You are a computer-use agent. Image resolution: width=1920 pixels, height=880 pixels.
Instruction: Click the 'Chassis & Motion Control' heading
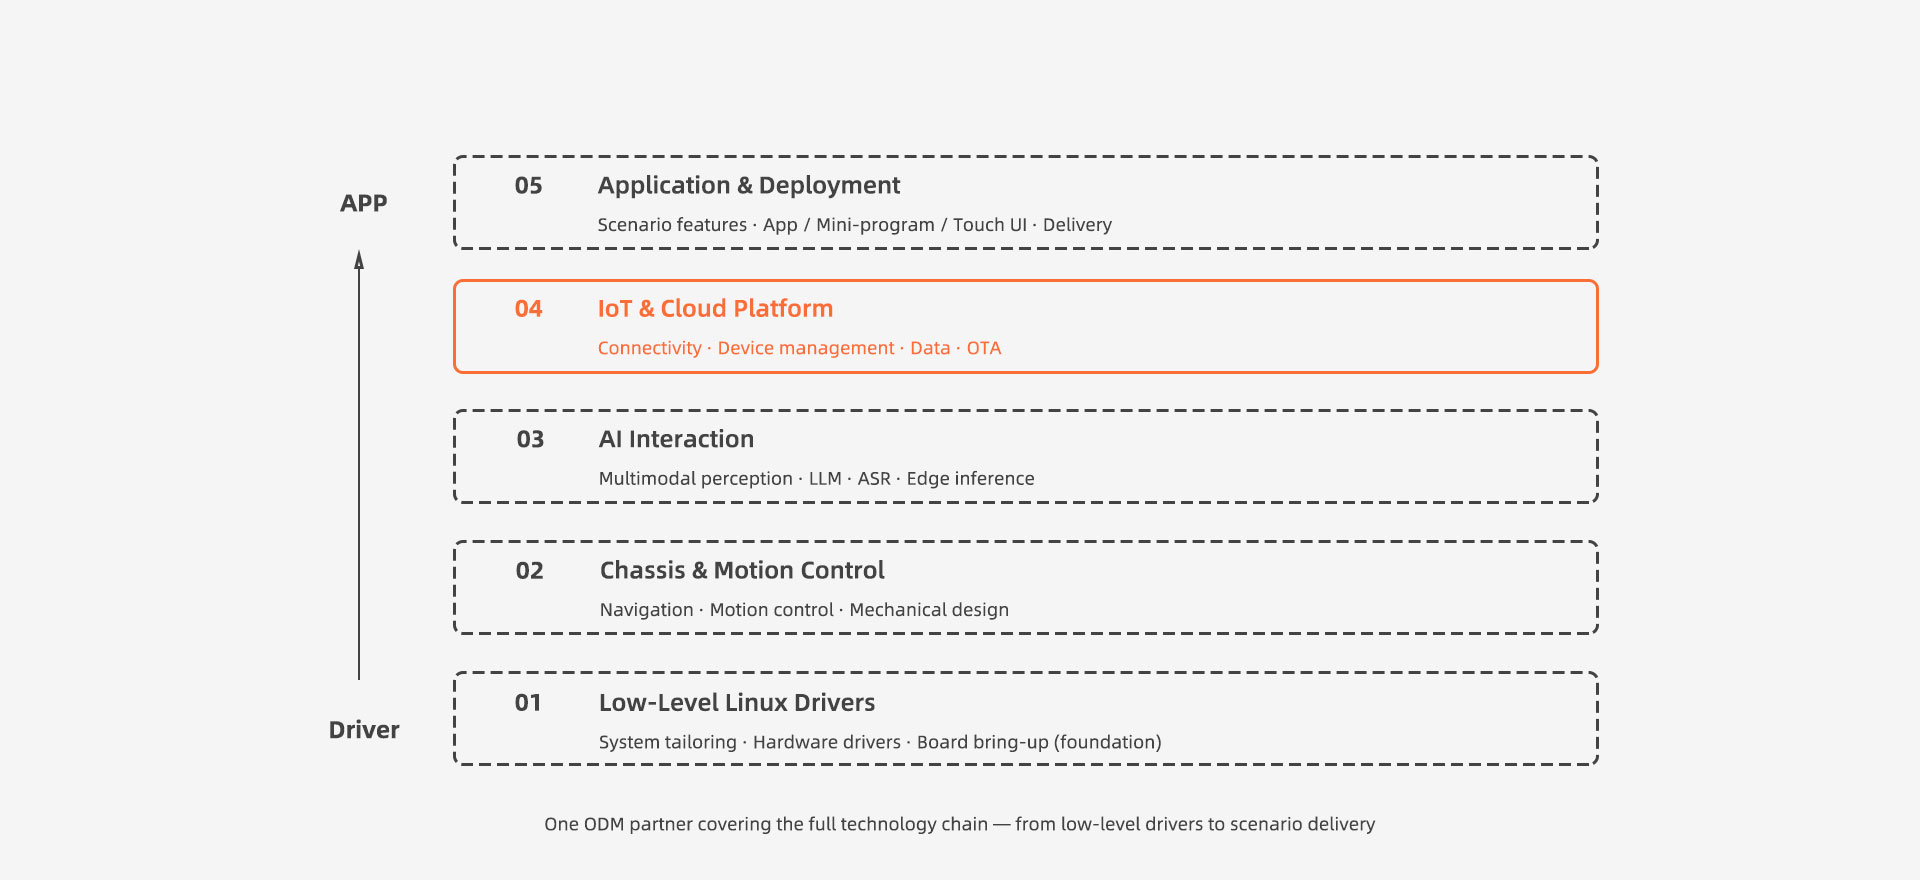[x=742, y=571]
